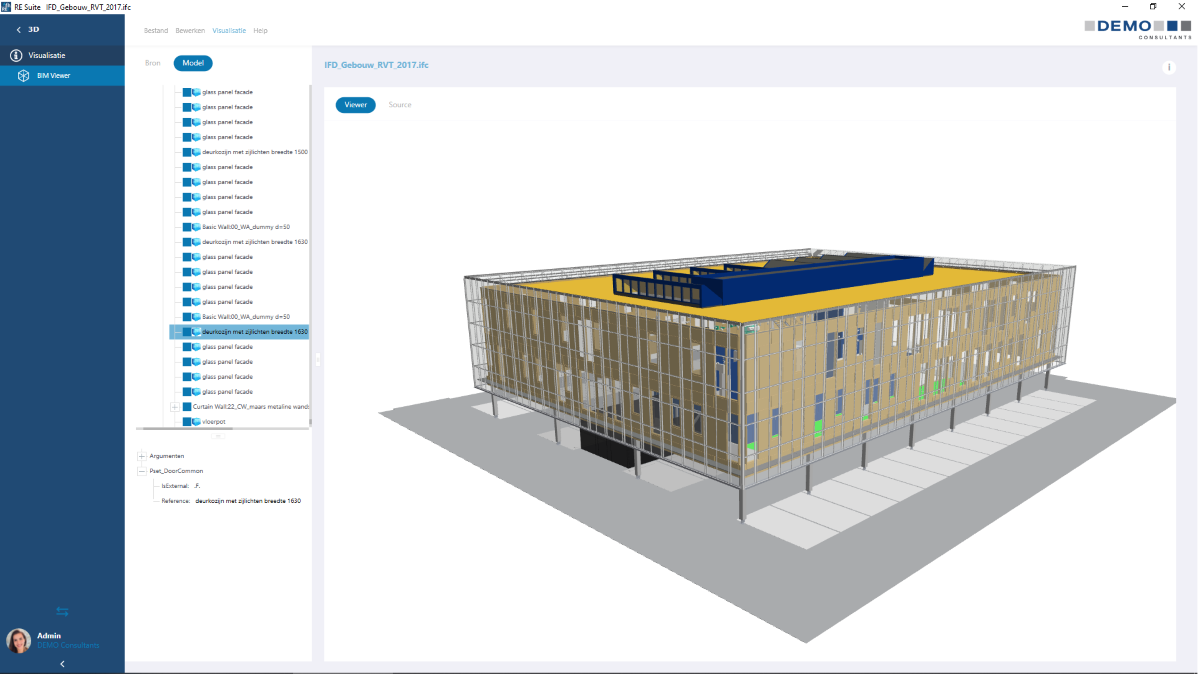Toggle checkbox of the Curtain Wall:22_CW item
The width and height of the screenshot is (1200, 674).
(187, 407)
